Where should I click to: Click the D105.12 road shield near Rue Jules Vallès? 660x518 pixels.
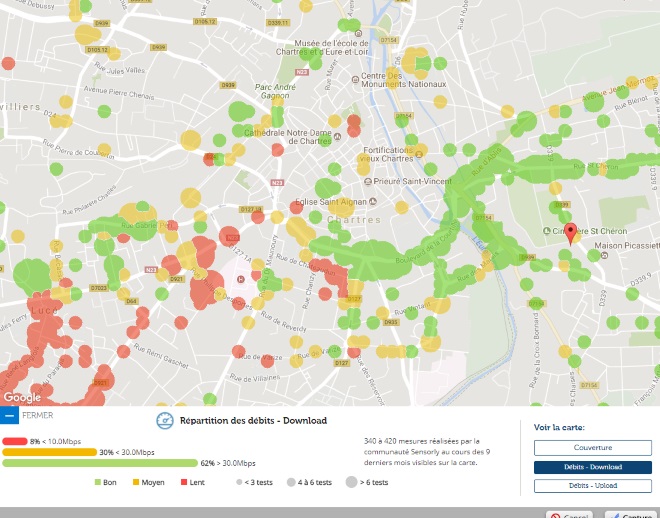point(98,50)
